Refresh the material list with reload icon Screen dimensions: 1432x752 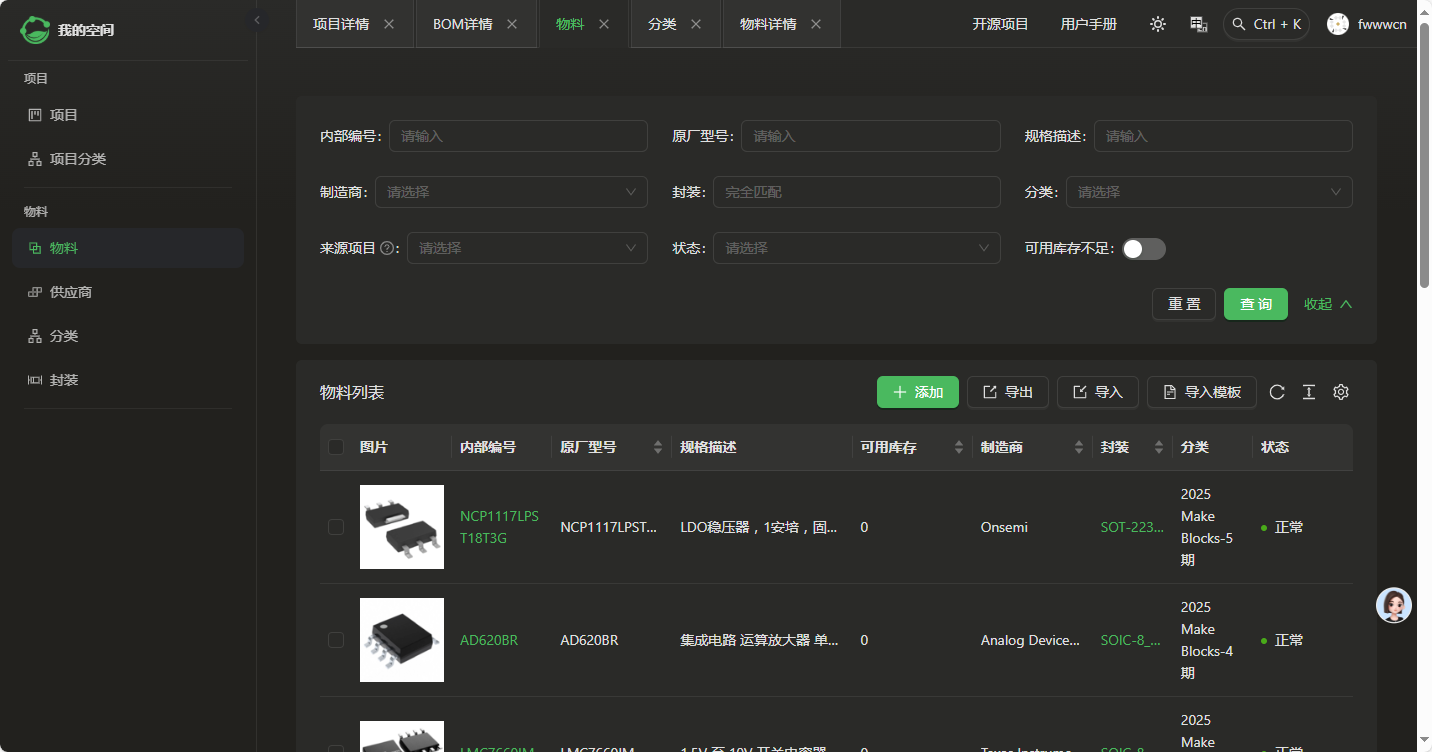click(x=1277, y=392)
